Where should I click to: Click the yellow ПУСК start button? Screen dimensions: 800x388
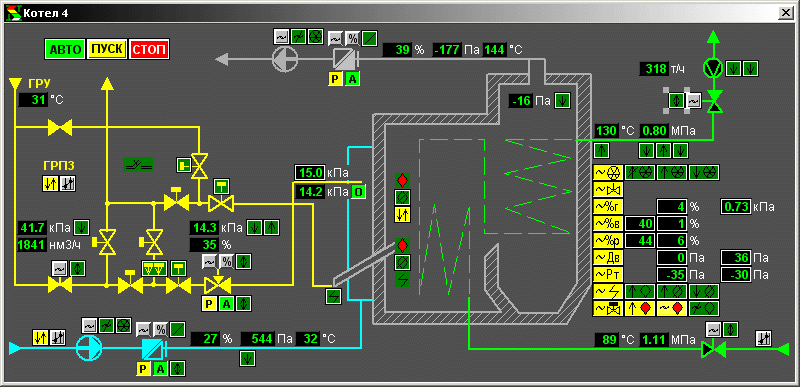(x=107, y=50)
